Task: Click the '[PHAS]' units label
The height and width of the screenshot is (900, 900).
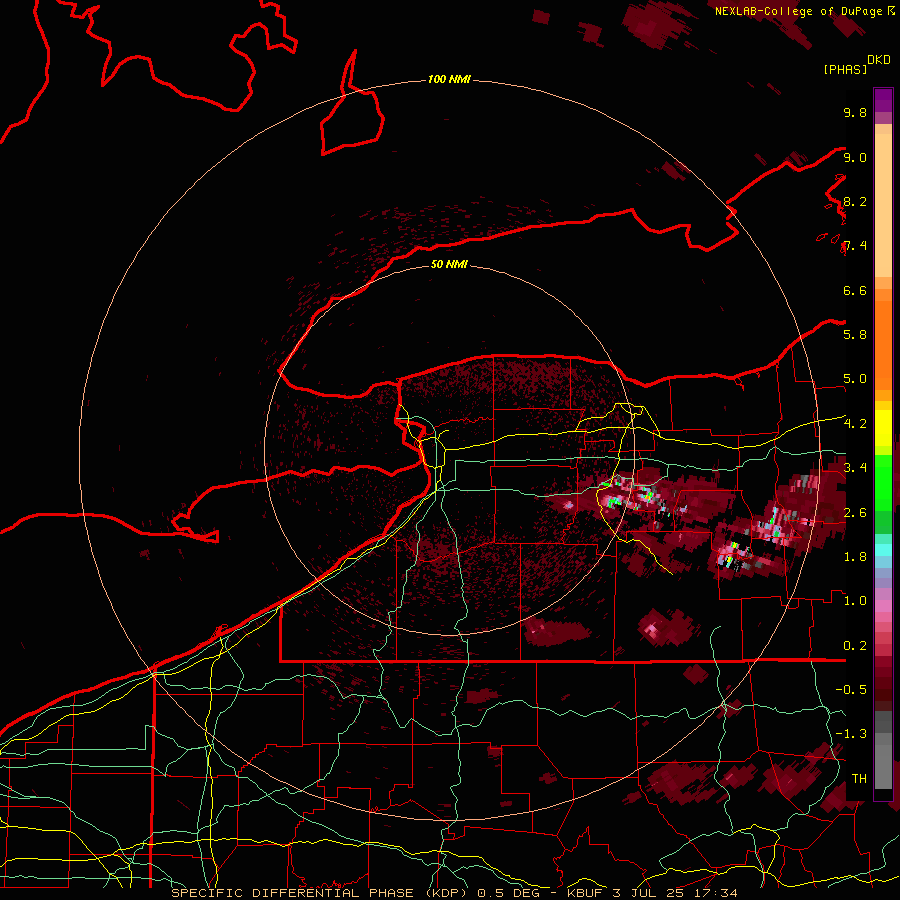Action: click(845, 69)
